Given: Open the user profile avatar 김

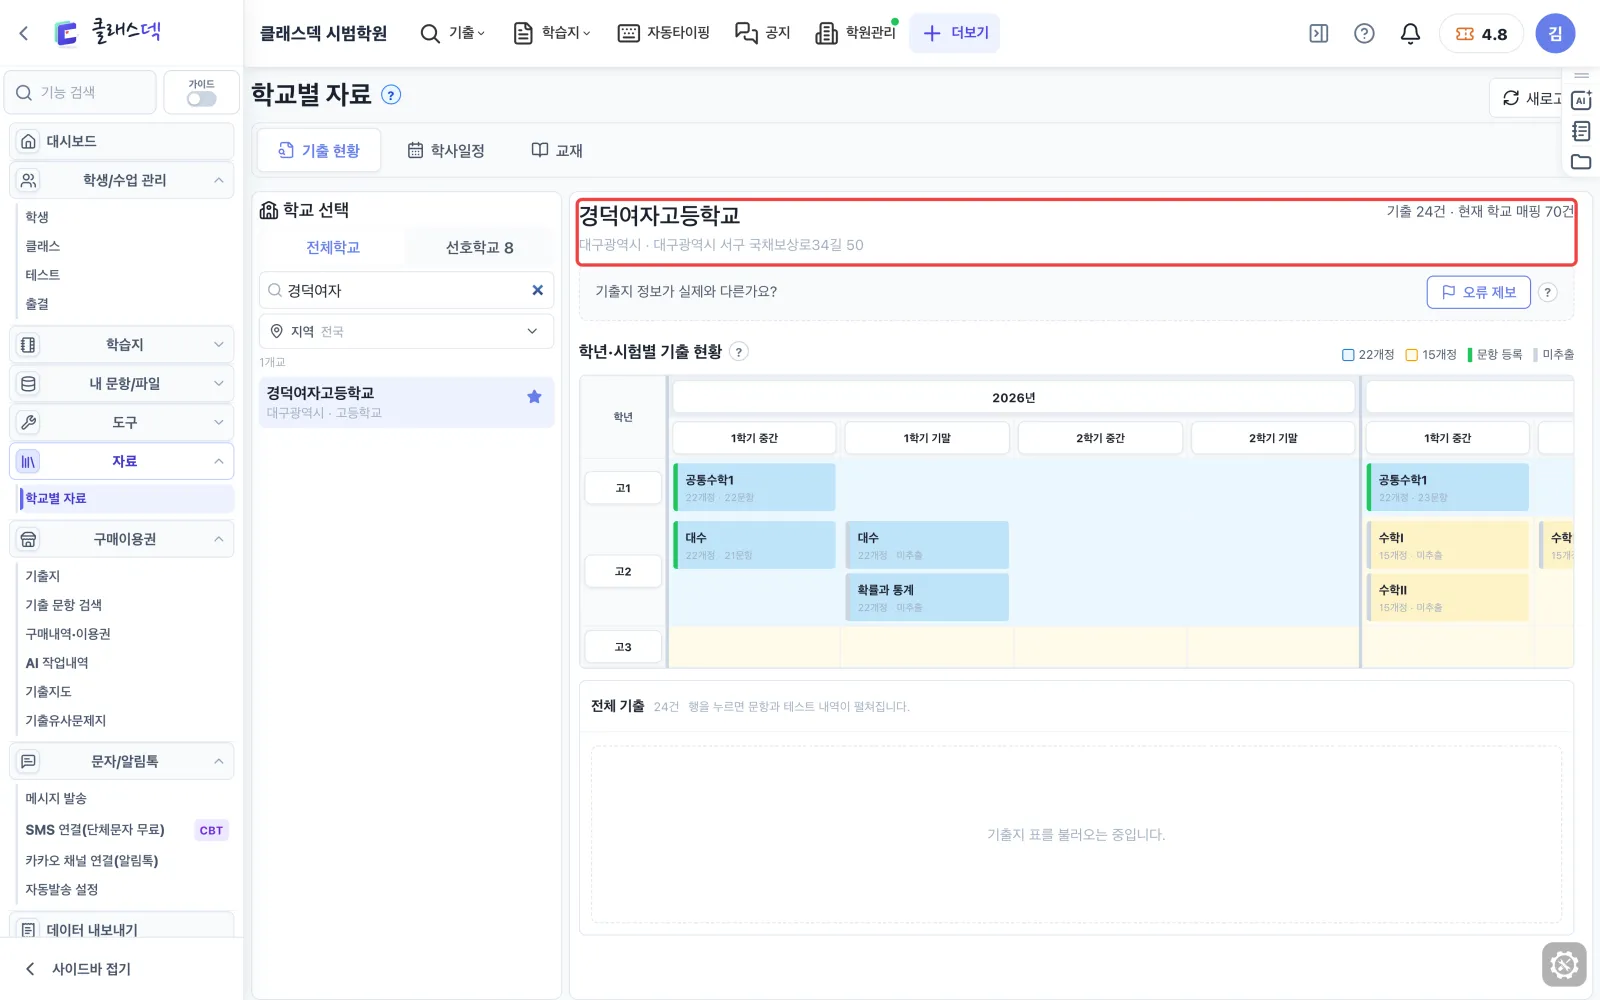Looking at the screenshot, I should click(x=1555, y=33).
